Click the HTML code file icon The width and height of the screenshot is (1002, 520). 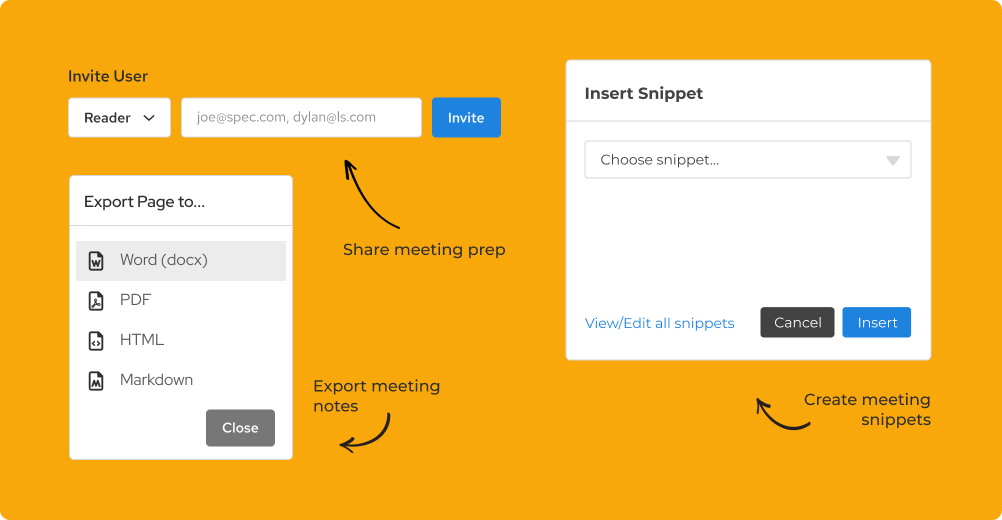[96, 341]
